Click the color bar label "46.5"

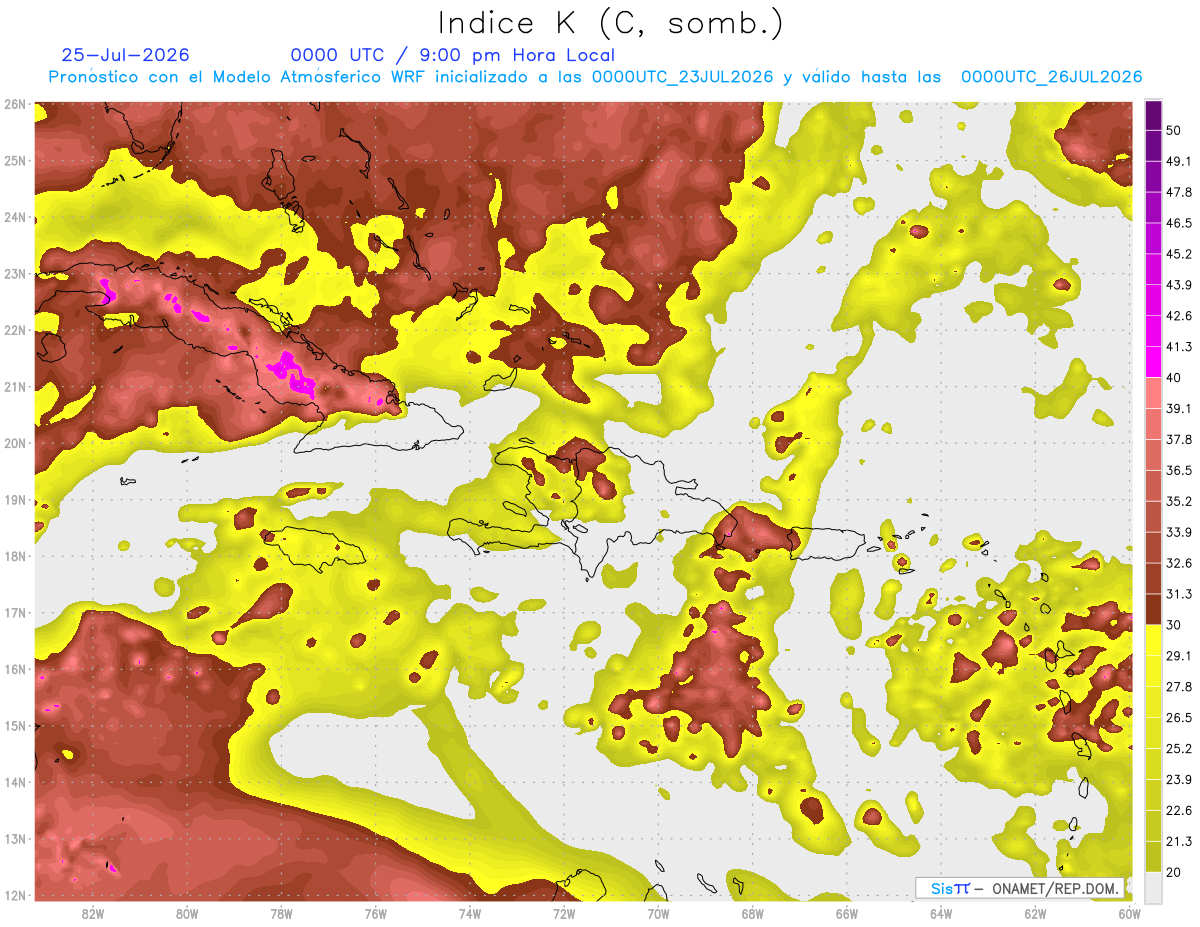(x=1179, y=223)
